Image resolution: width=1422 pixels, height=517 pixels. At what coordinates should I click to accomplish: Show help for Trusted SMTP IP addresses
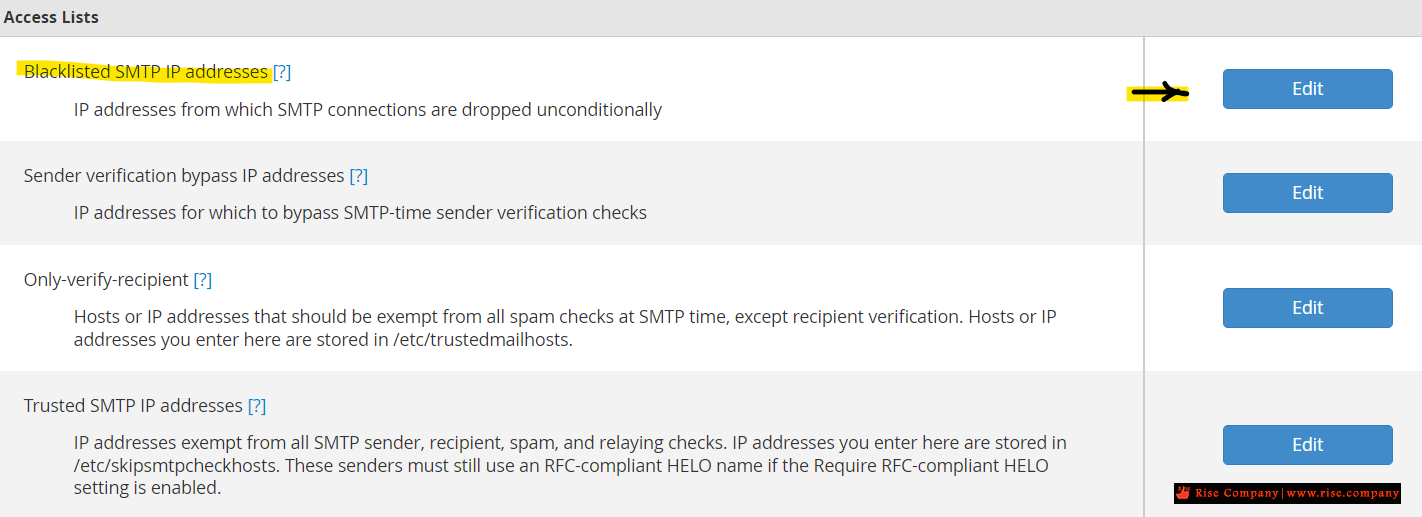click(257, 406)
